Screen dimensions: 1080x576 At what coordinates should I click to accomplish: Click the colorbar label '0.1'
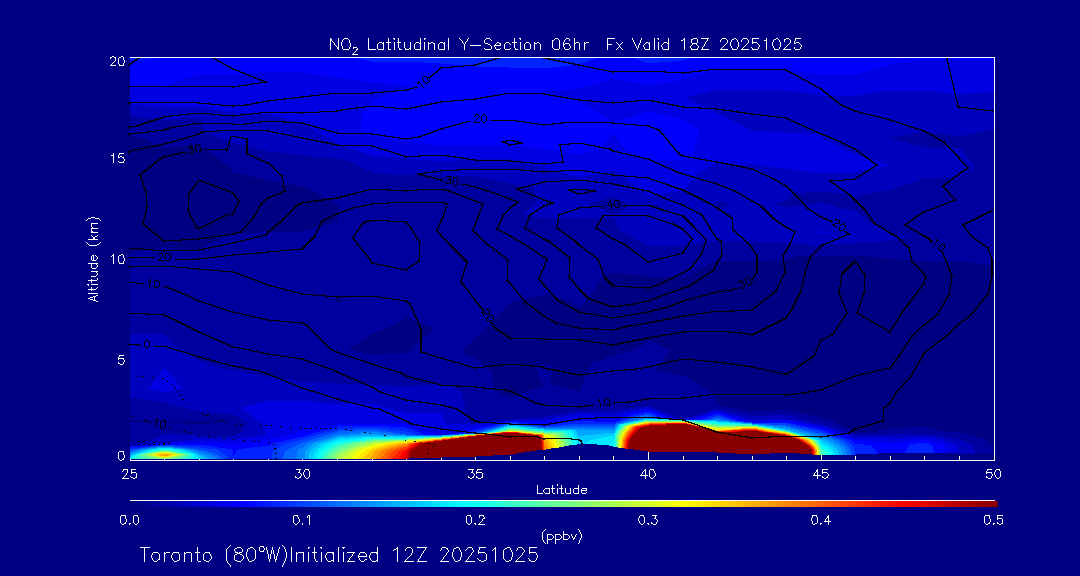click(302, 521)
